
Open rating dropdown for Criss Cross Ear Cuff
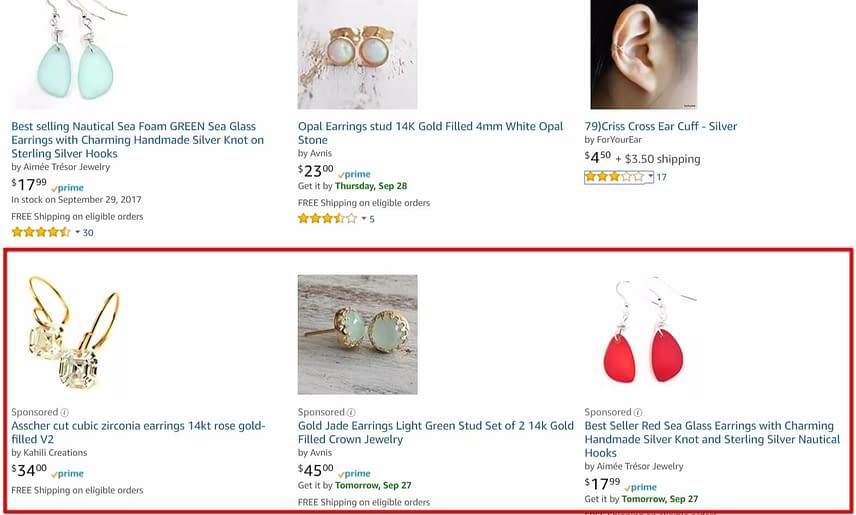point(650,177)
